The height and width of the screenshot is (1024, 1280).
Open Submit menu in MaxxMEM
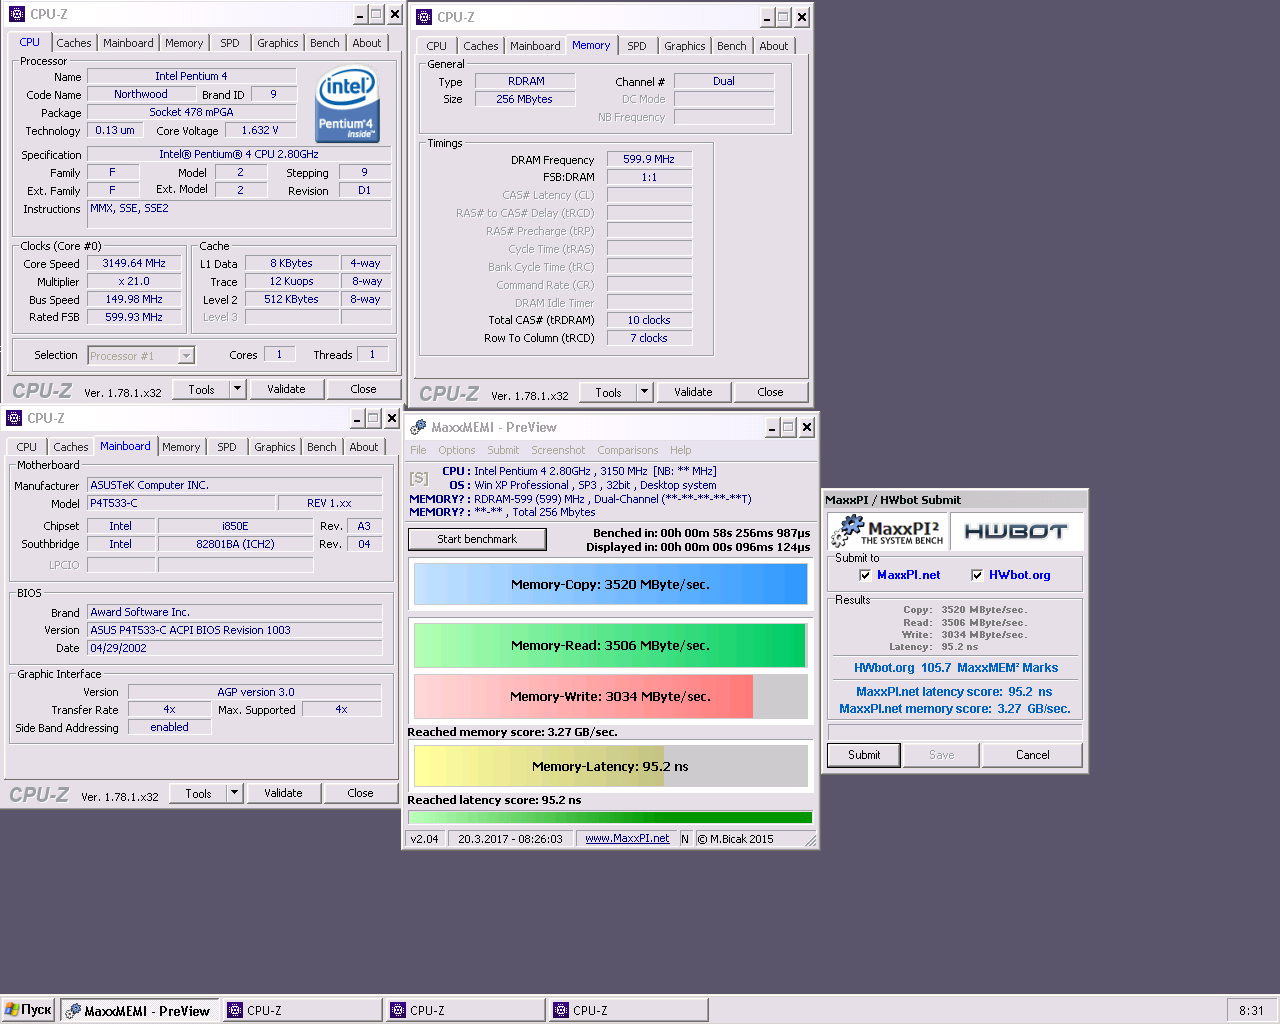(x=503, y=450)
